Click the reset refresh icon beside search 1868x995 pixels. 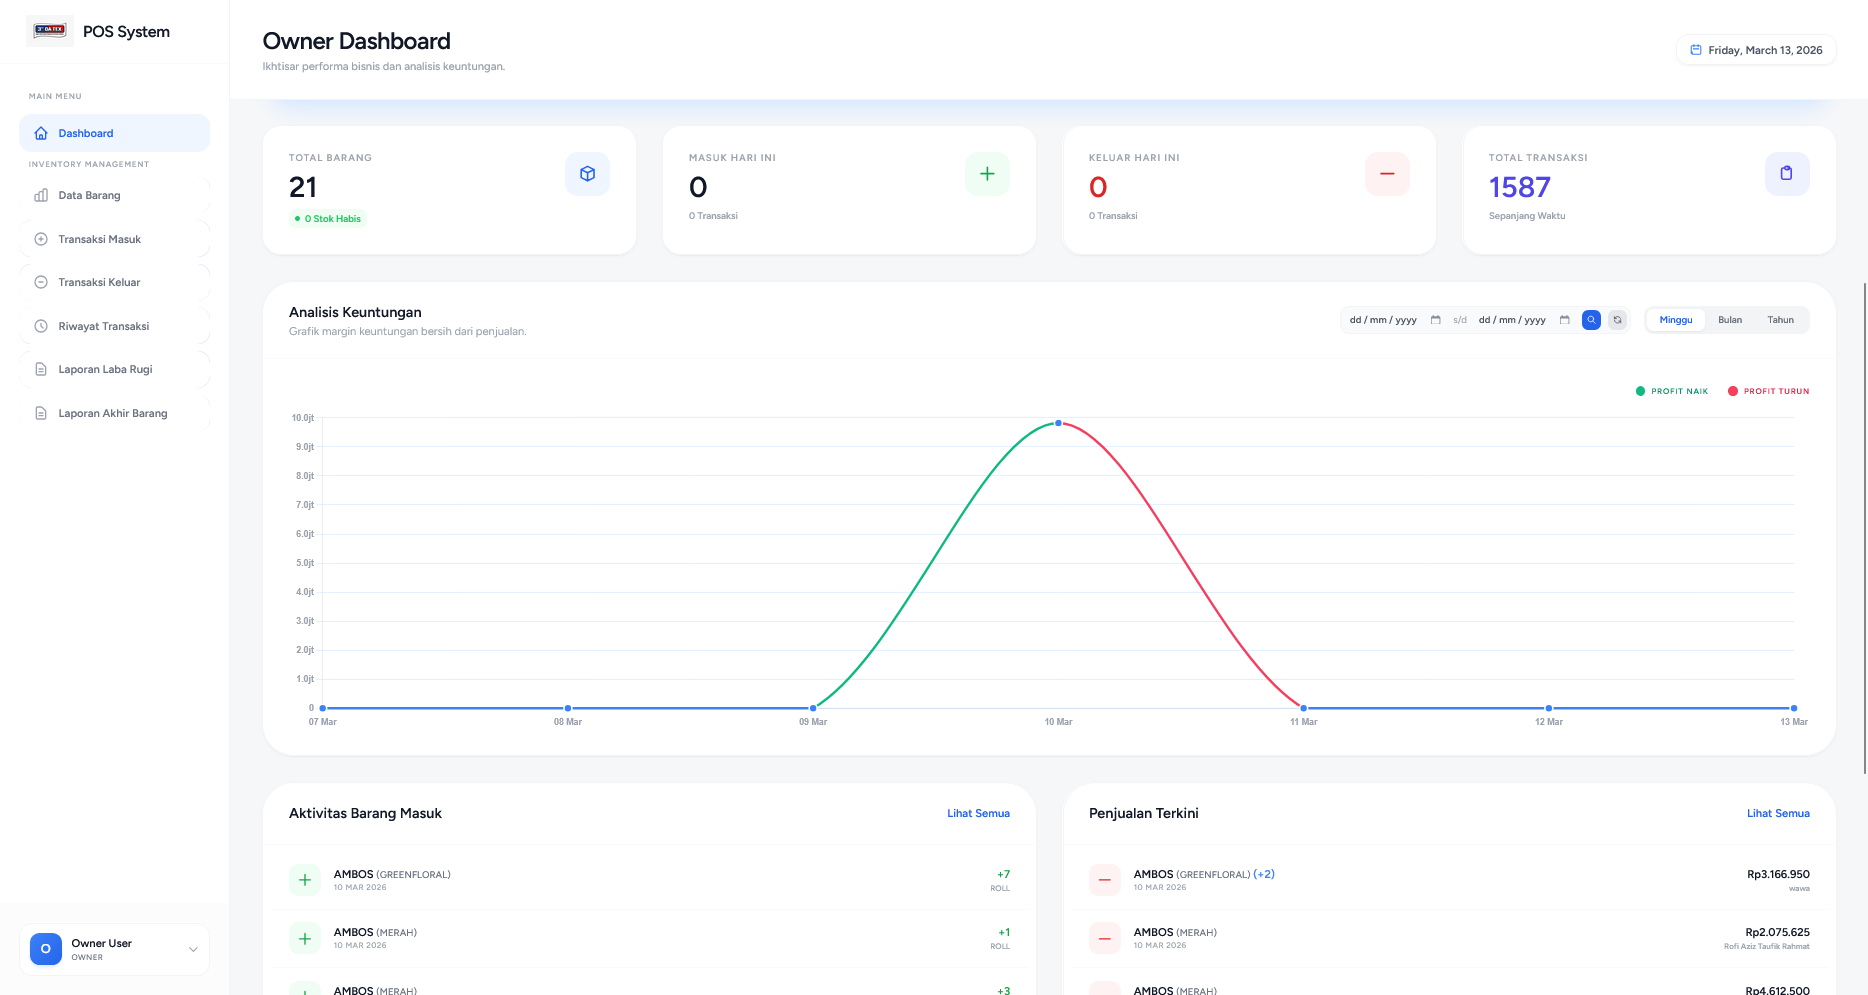1617,320
